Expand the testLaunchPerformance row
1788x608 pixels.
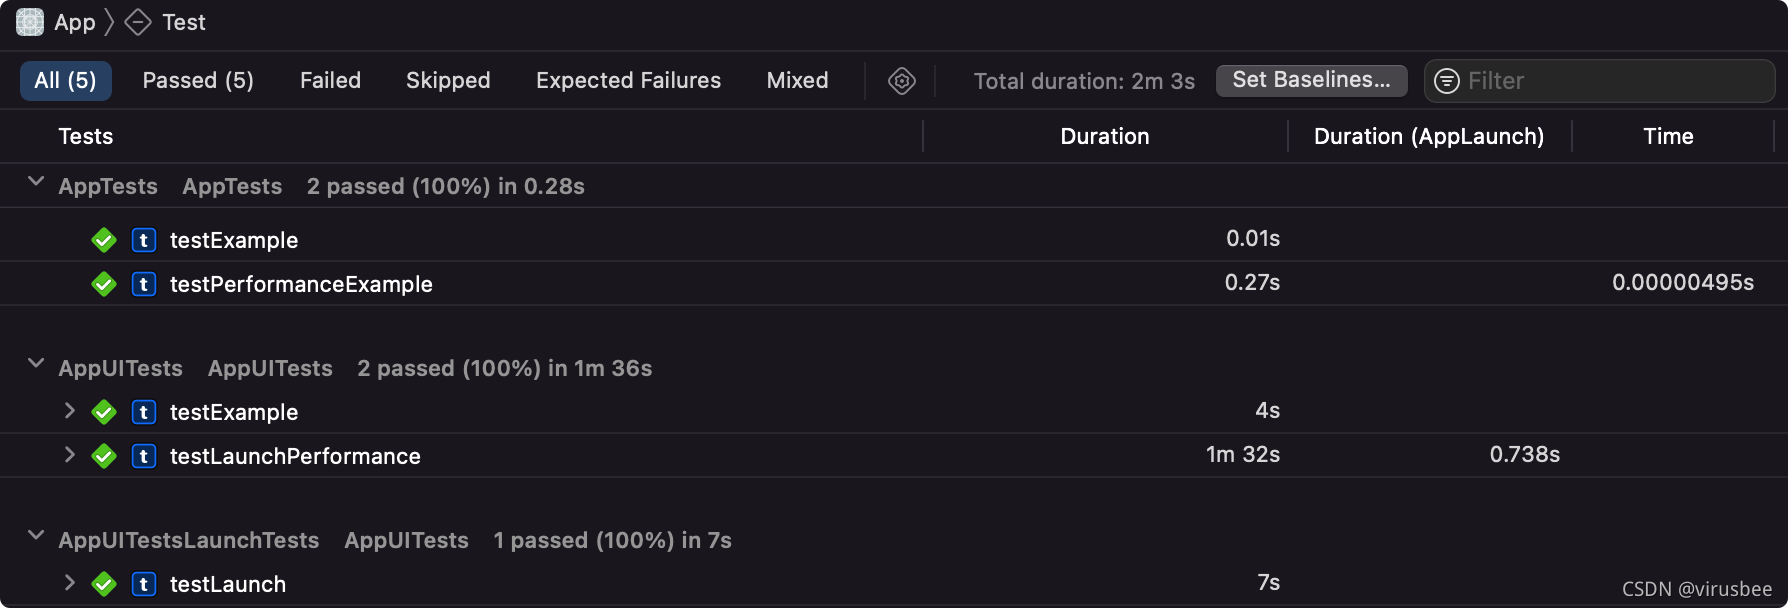(x=69, y=455)
